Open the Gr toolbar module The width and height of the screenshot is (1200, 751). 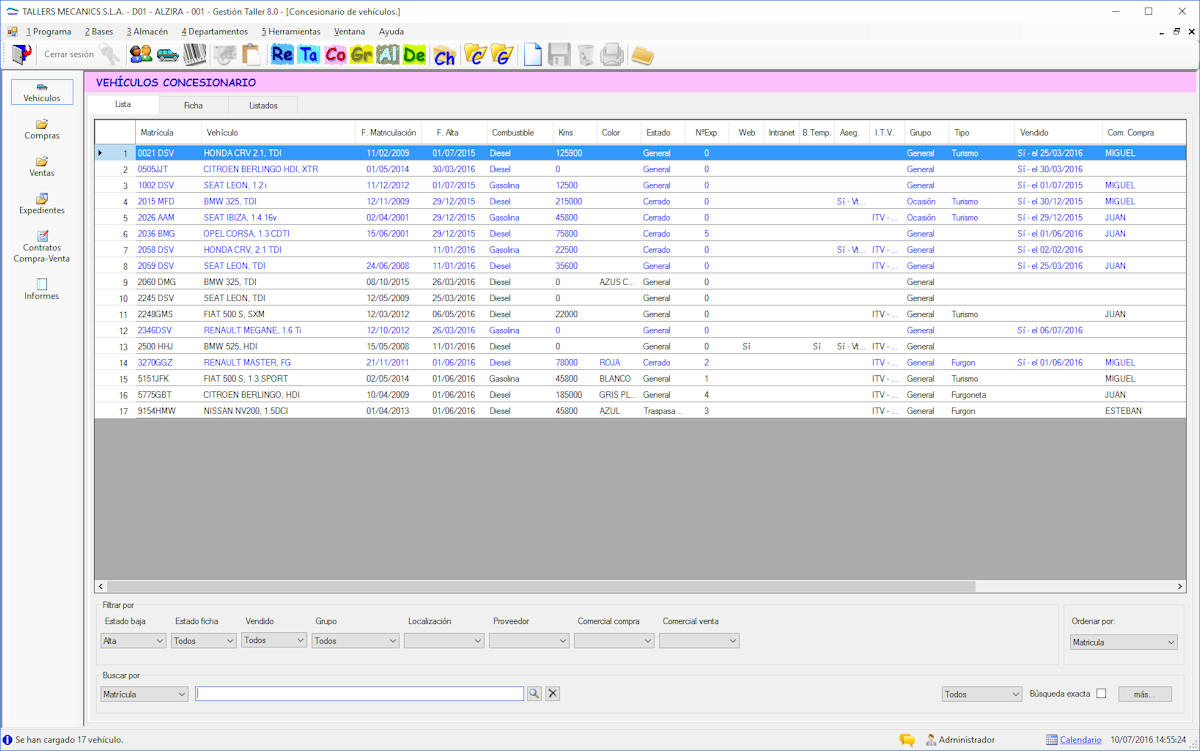(x=361, y=55)
